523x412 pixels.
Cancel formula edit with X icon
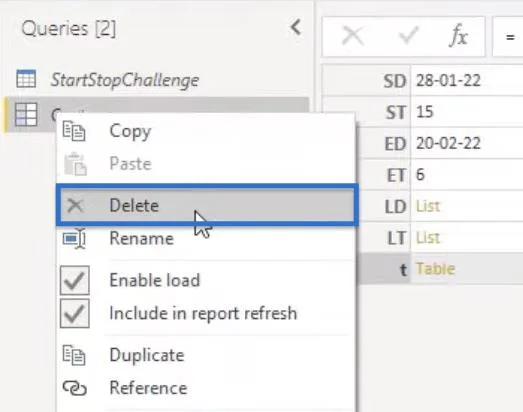tap(353, 36)
